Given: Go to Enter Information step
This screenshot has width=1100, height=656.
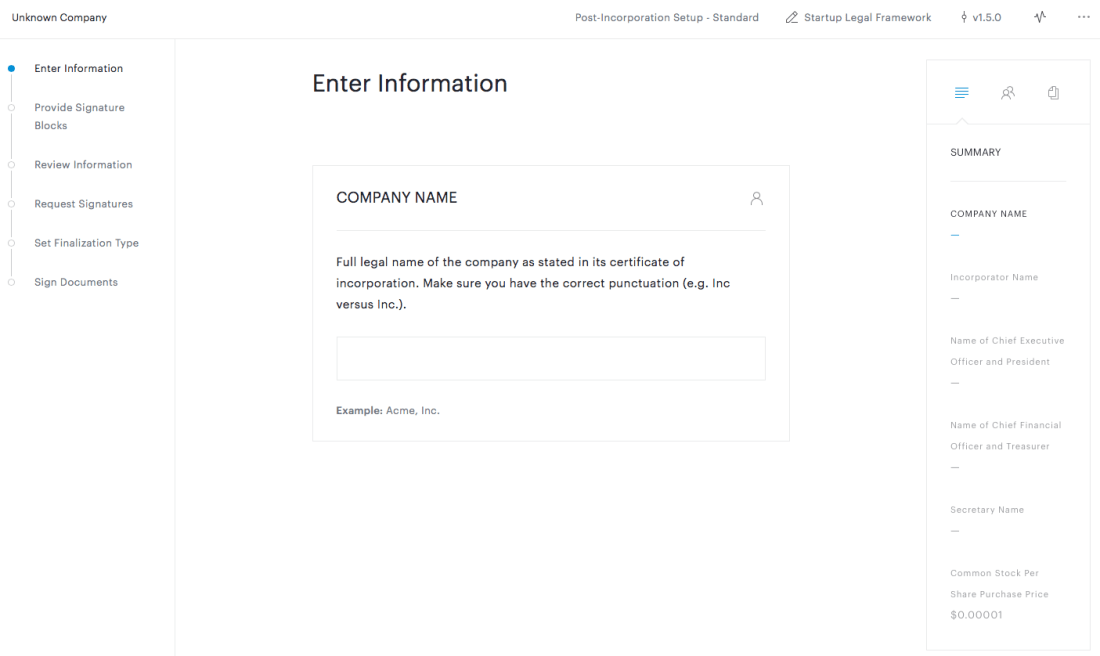Looking at the screenshot, I should click(x=78, y=69).
